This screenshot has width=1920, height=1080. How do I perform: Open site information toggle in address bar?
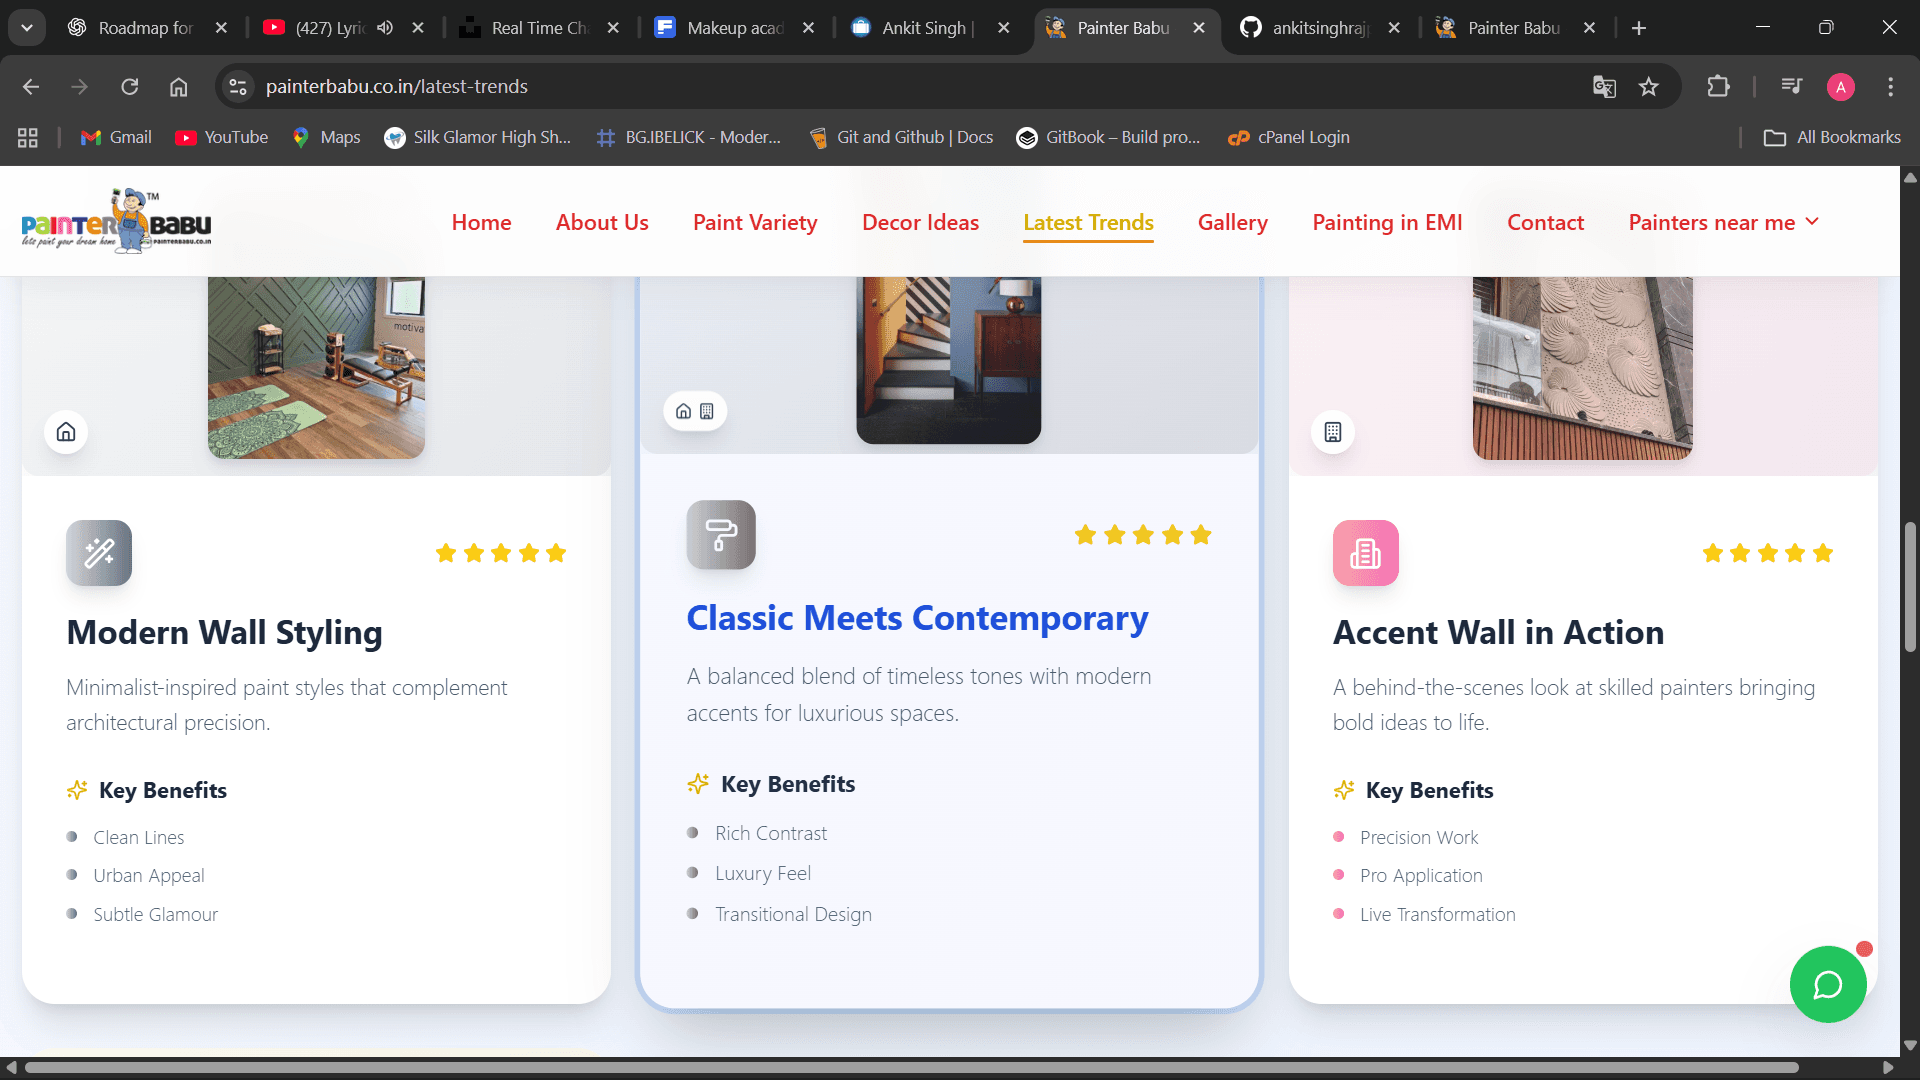click(x=238, y=87)
